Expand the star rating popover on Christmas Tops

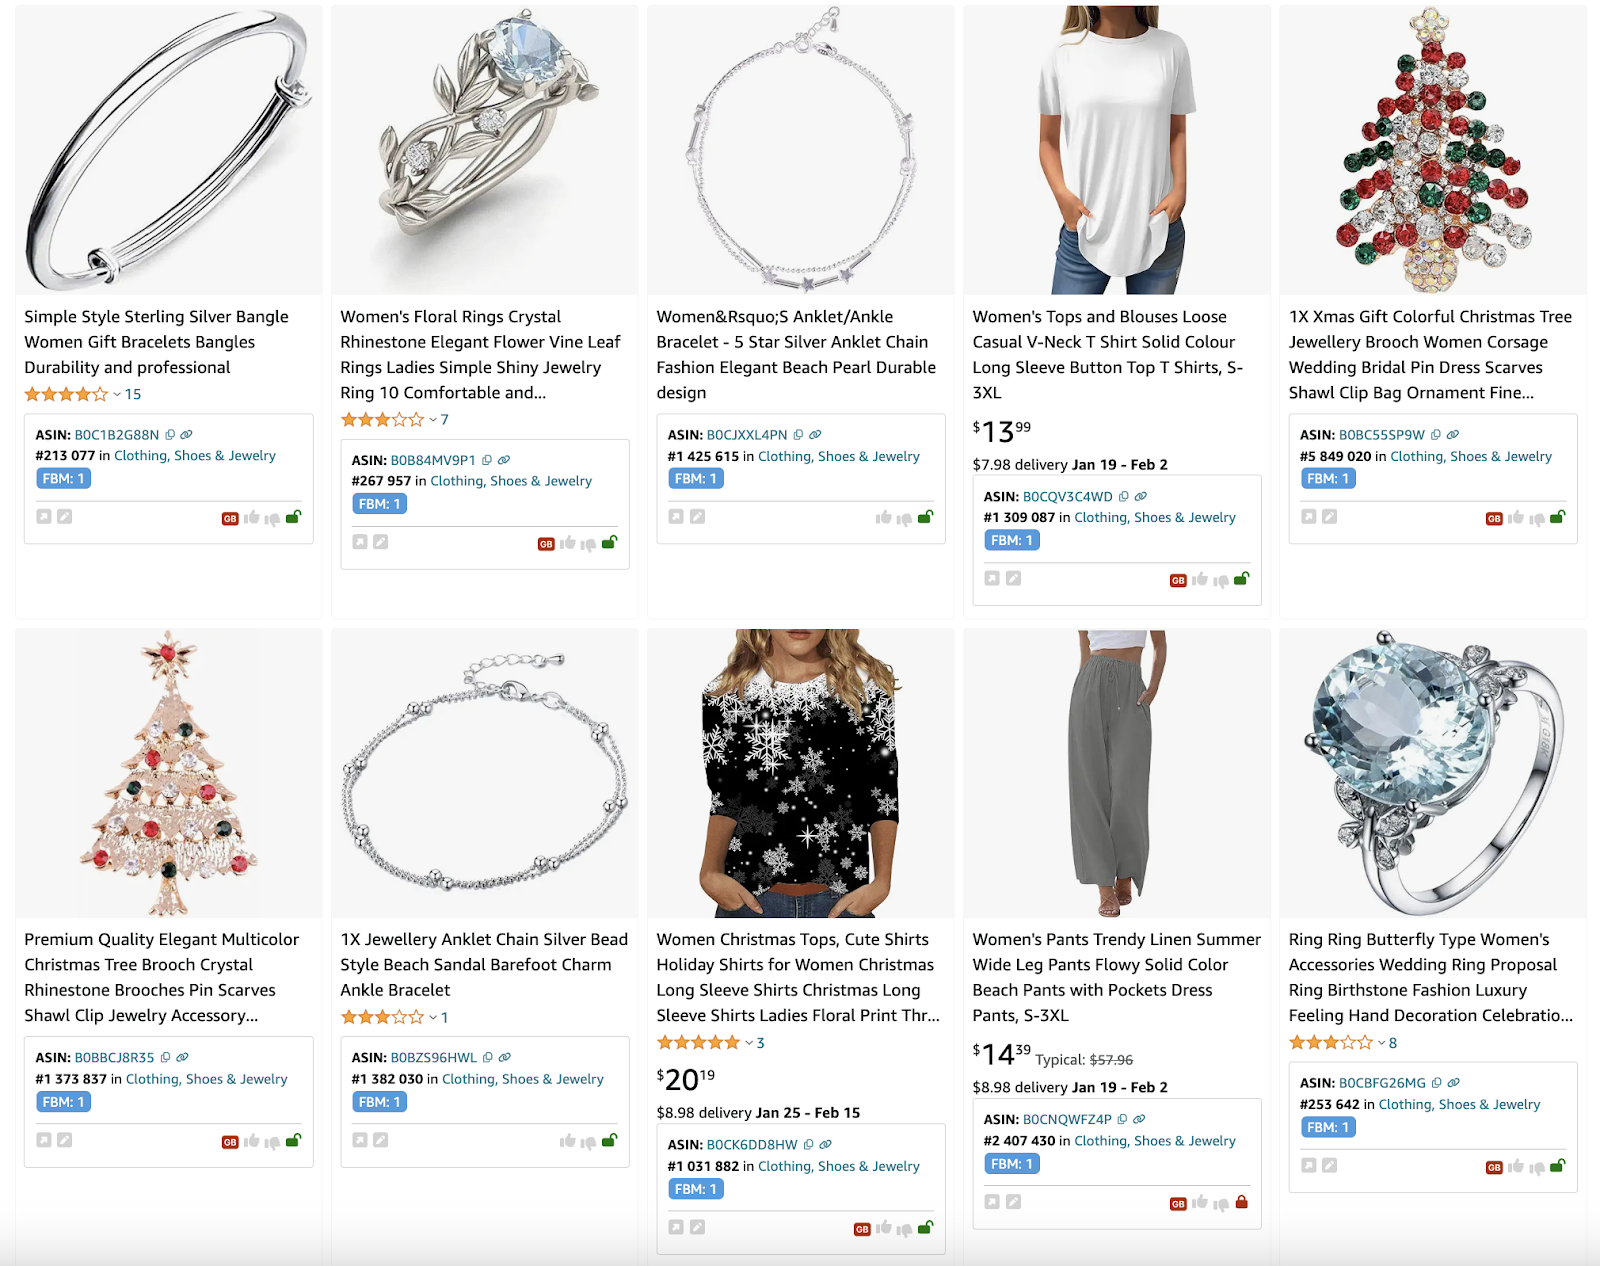point(749,1043)
